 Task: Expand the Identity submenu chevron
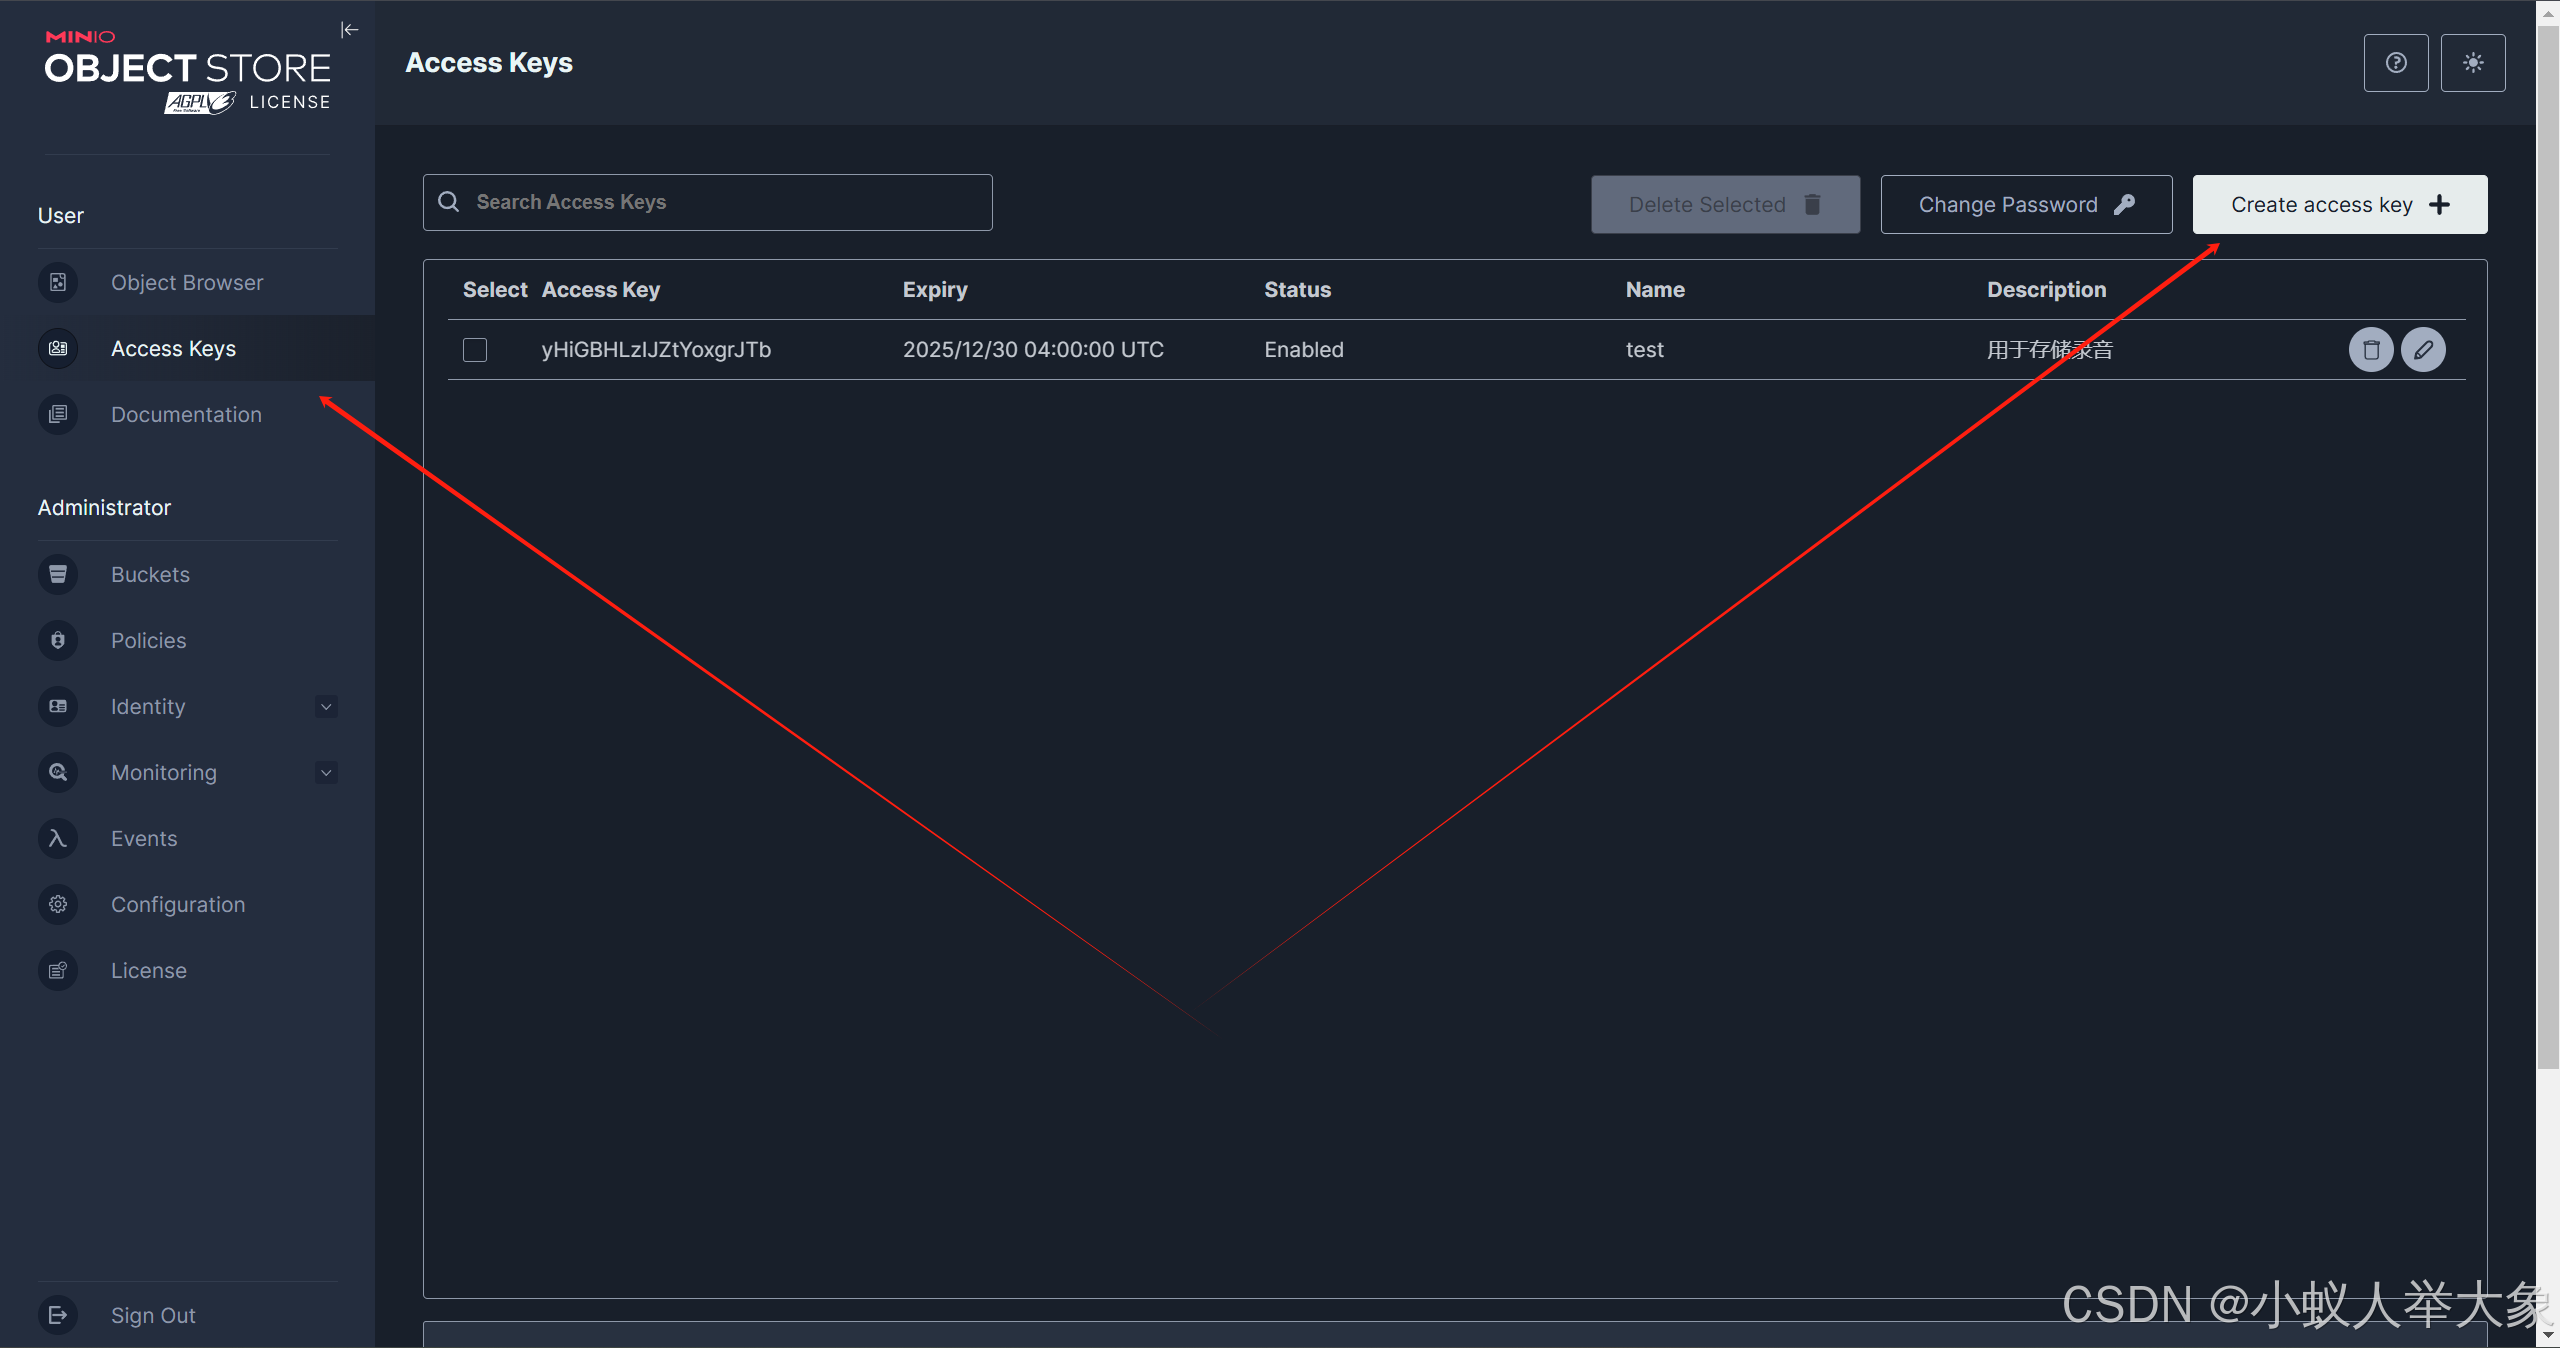pos(326,707)
